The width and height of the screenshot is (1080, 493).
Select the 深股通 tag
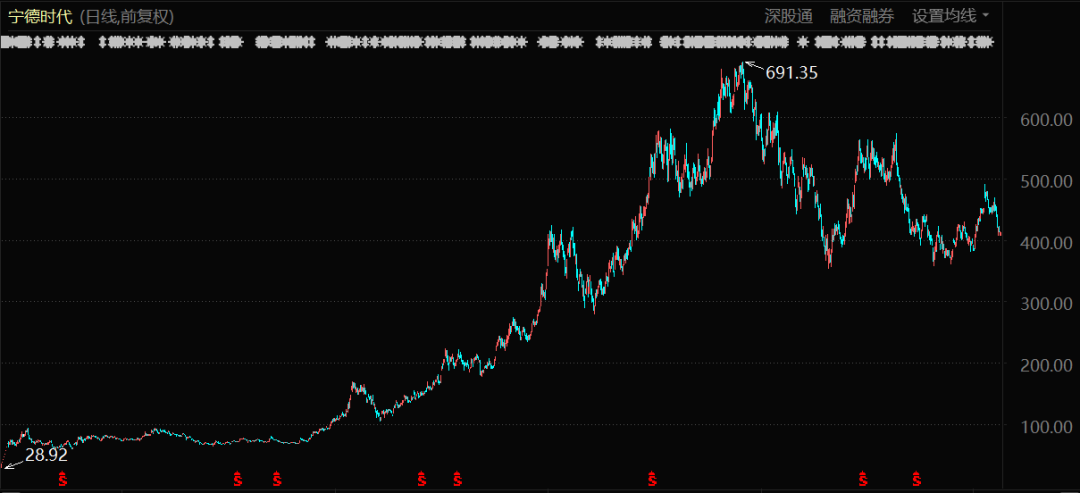coord(789,17)
